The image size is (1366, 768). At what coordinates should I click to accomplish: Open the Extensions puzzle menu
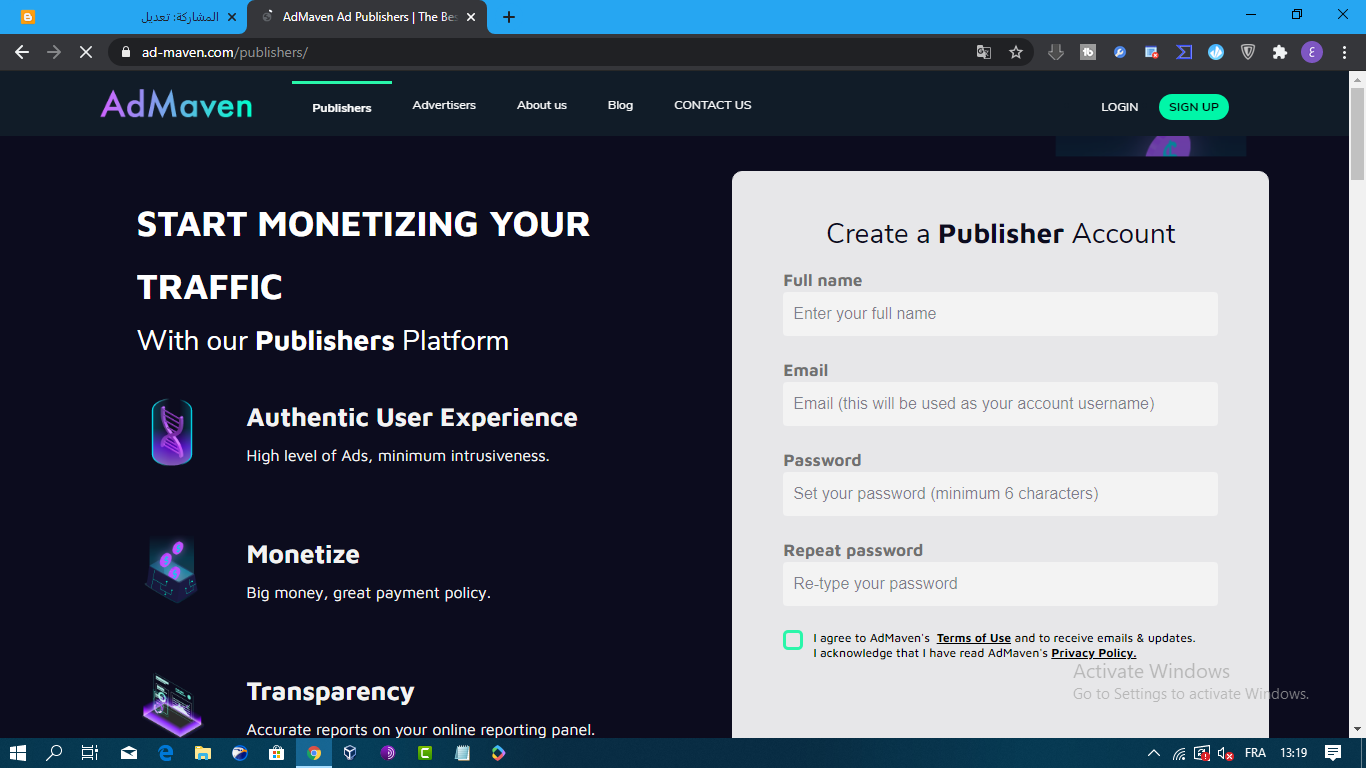(x=1280, y=52)
